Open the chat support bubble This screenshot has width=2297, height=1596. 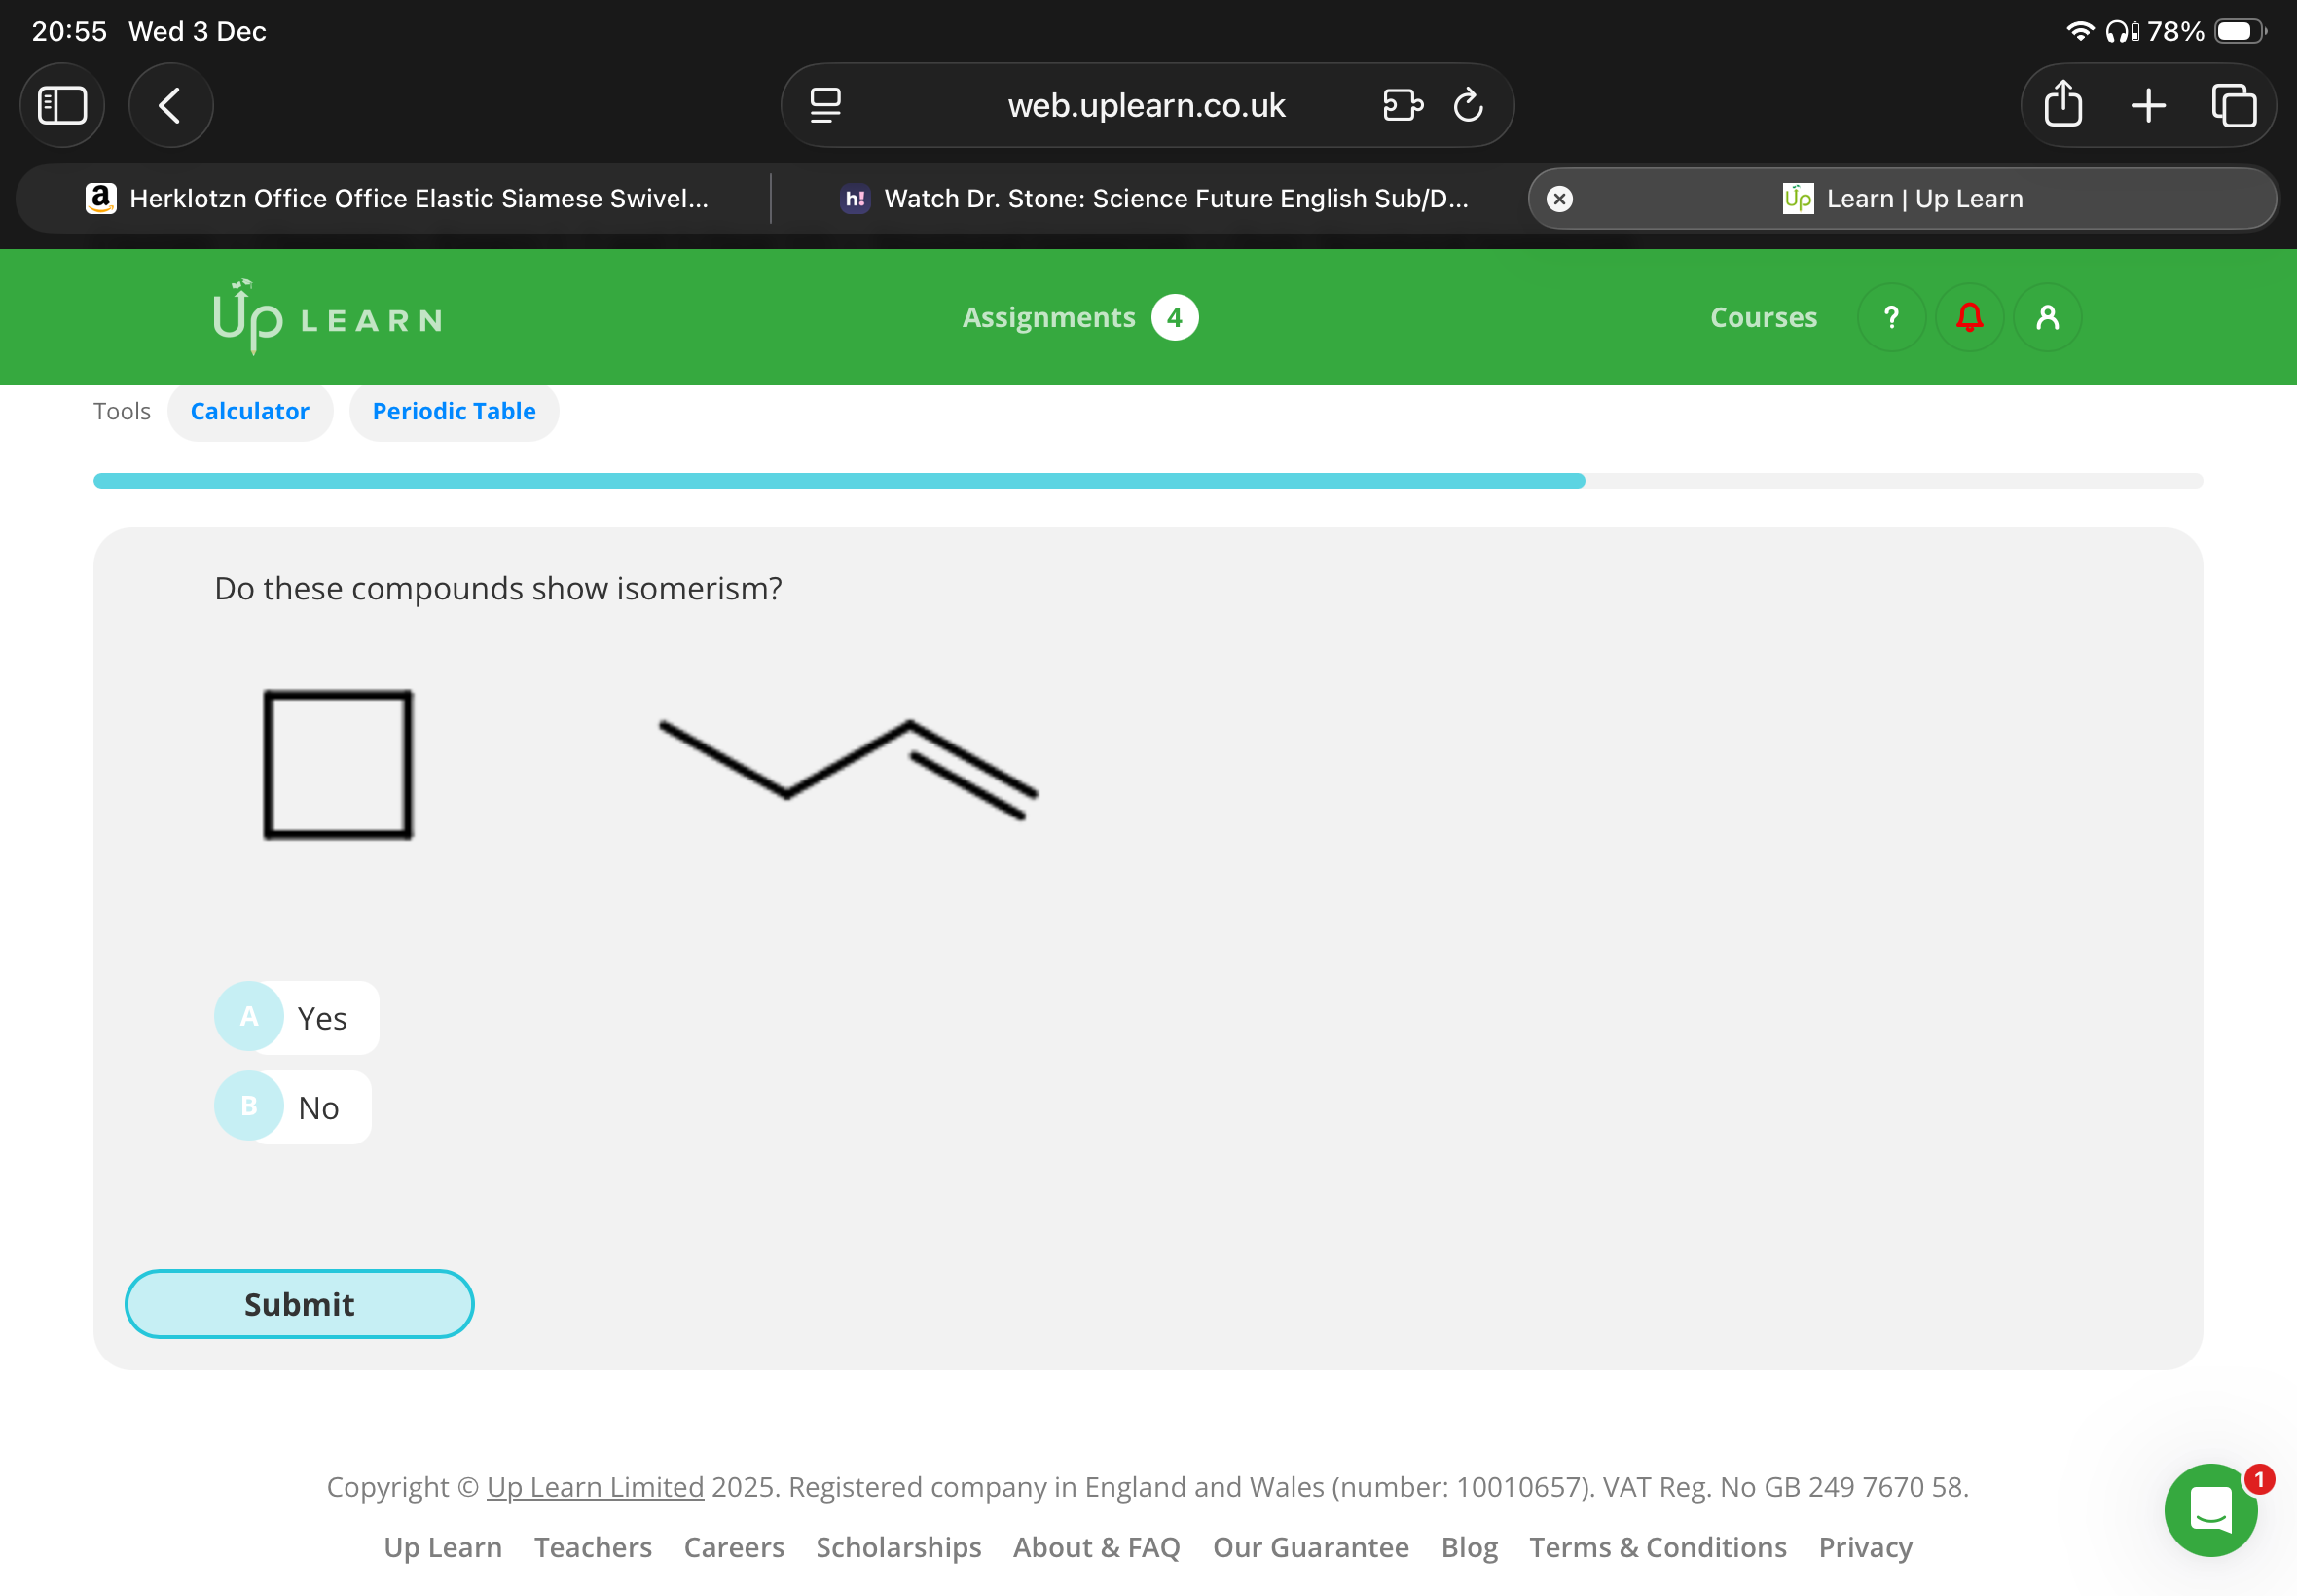coord(2209,1508)
